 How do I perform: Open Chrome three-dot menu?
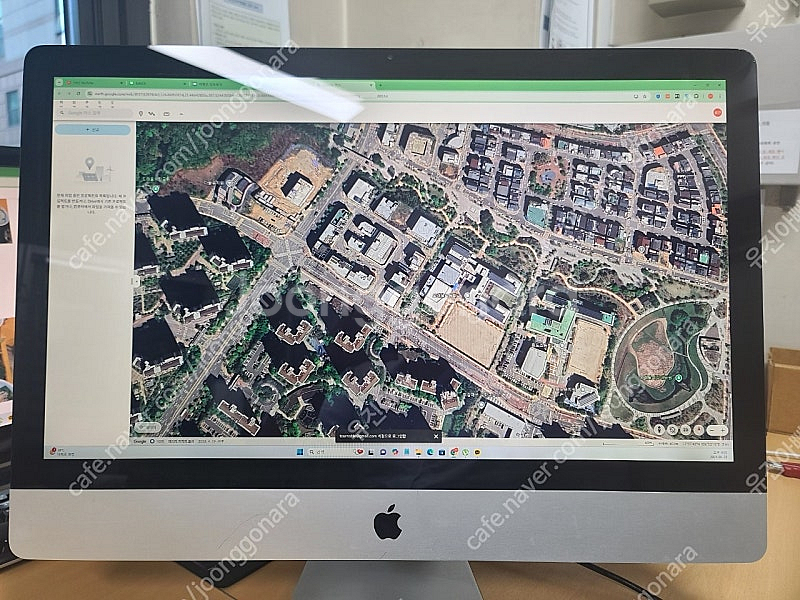point(720,96)
